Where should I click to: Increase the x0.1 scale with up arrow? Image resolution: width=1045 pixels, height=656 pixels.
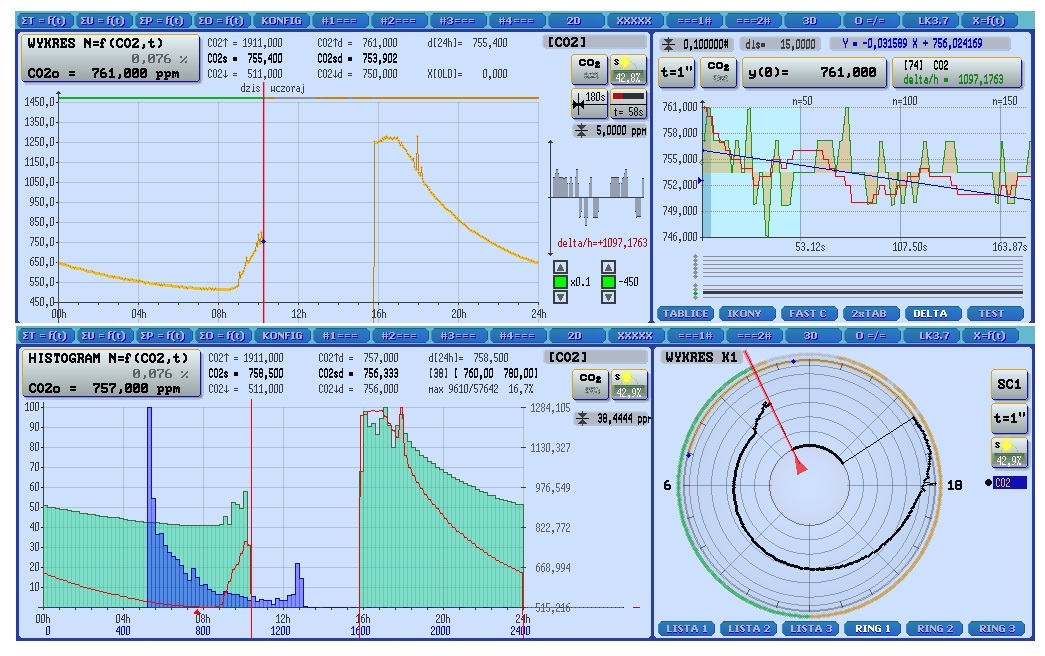tap(560, 267)
